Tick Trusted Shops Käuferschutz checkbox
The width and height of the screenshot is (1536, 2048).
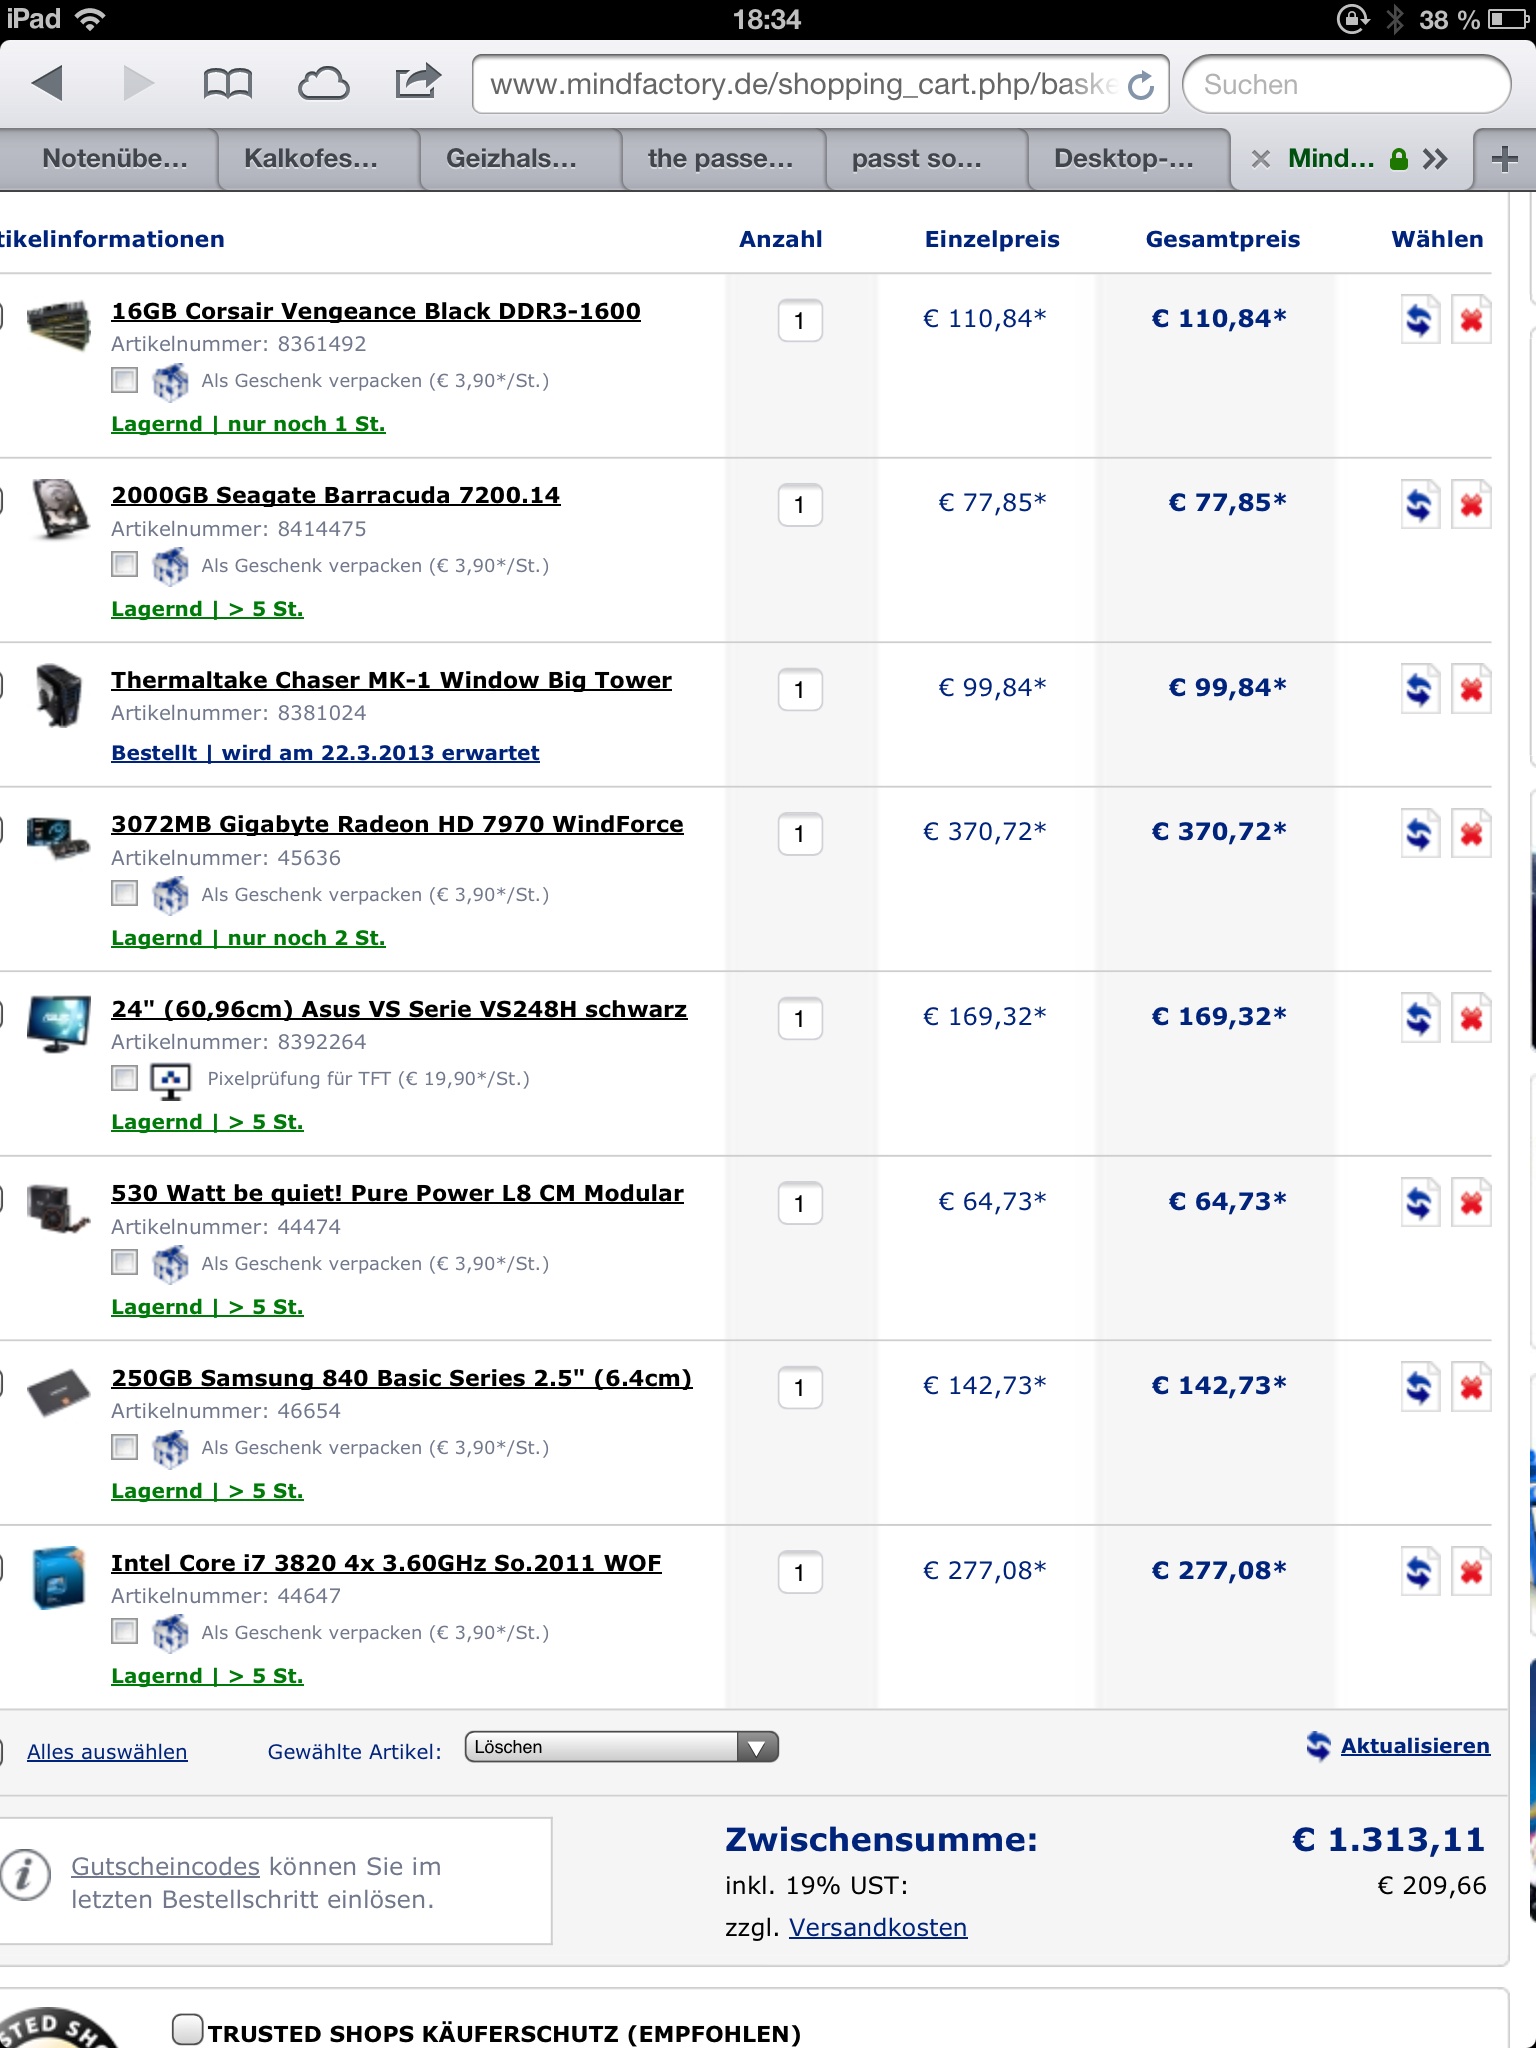click(x=187, y=2029)
